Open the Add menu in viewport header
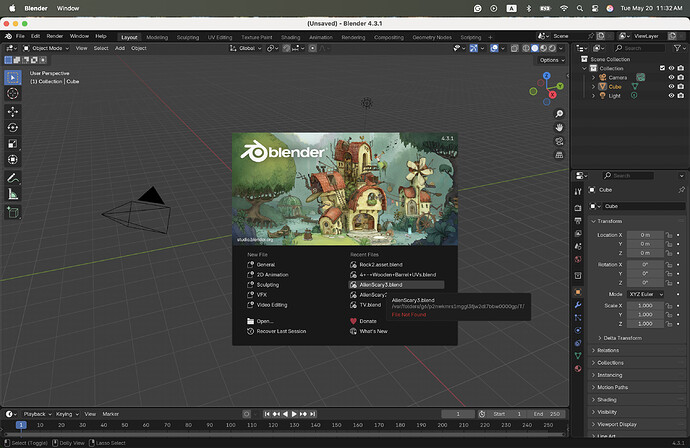The image size is (690, 448). (120, 48)
